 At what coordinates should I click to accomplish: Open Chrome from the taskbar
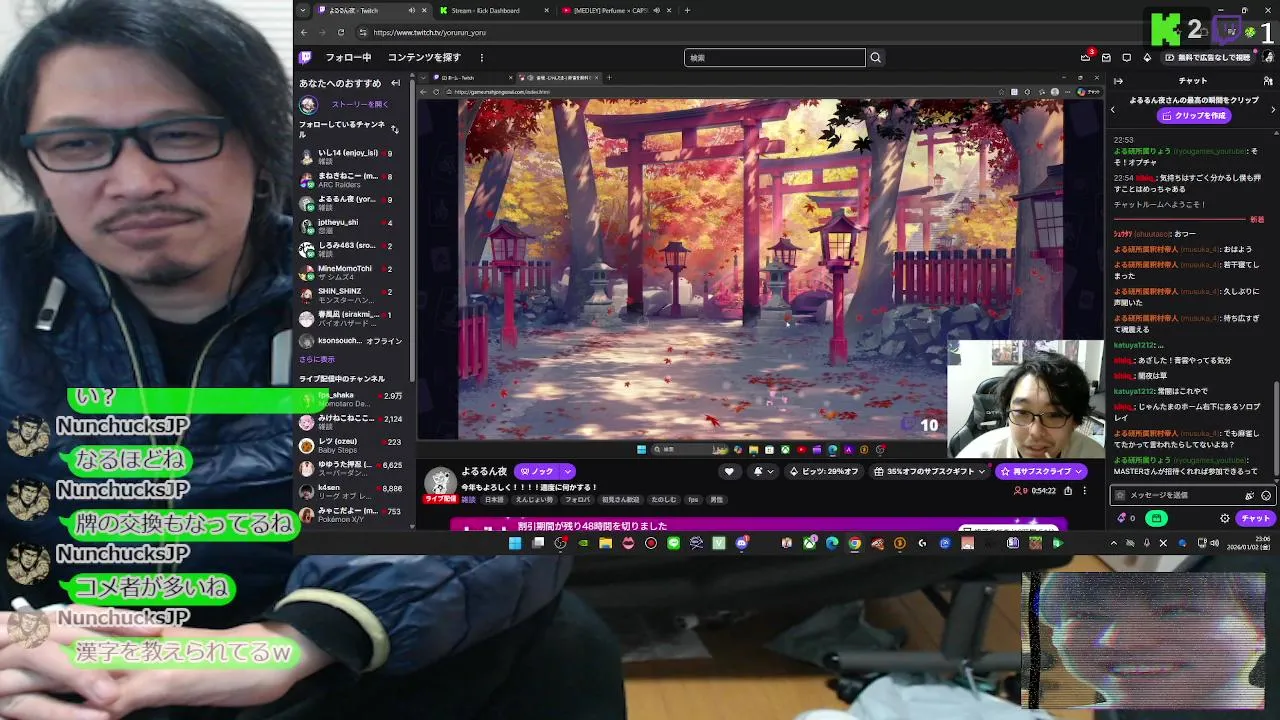(854, 543)
